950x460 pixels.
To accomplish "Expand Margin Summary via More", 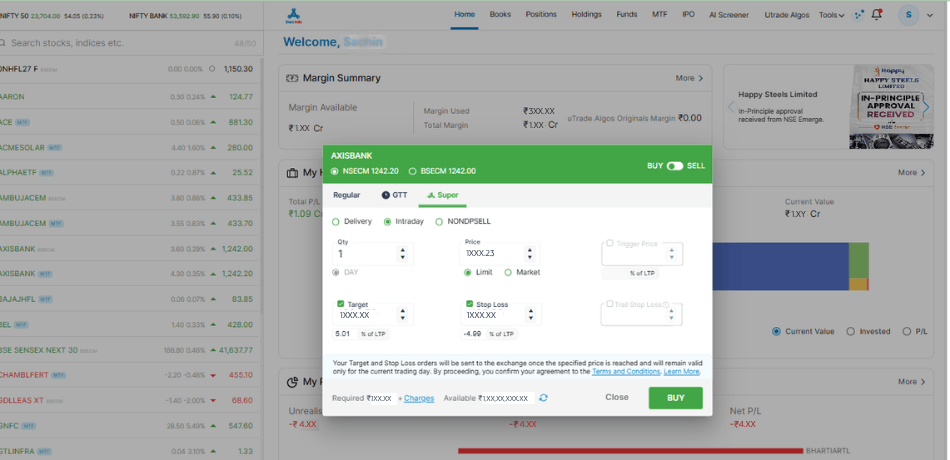I will pyautogui.click(x=689, y=78).
